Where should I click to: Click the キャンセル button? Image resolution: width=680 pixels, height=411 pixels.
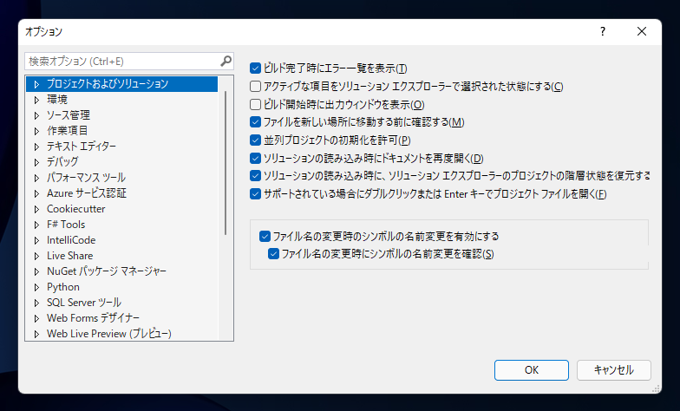pos(614,370)
